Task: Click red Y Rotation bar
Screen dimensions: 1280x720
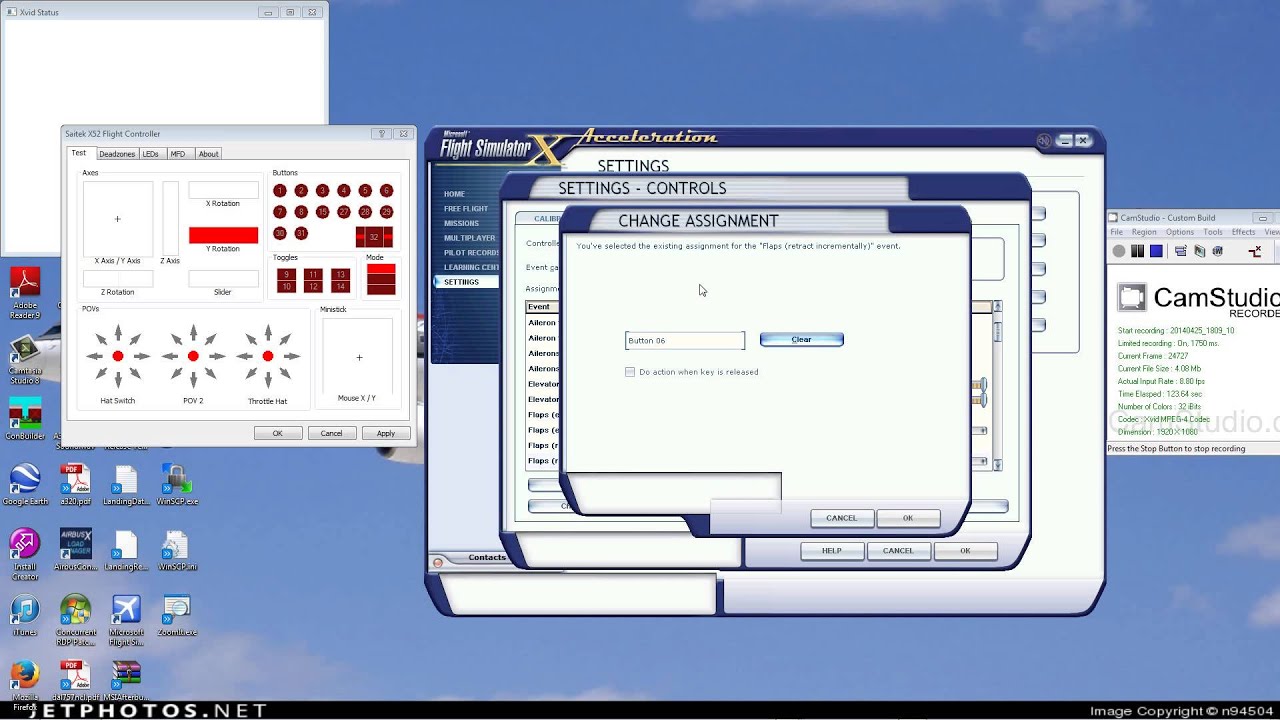Action: click(223, 235)
